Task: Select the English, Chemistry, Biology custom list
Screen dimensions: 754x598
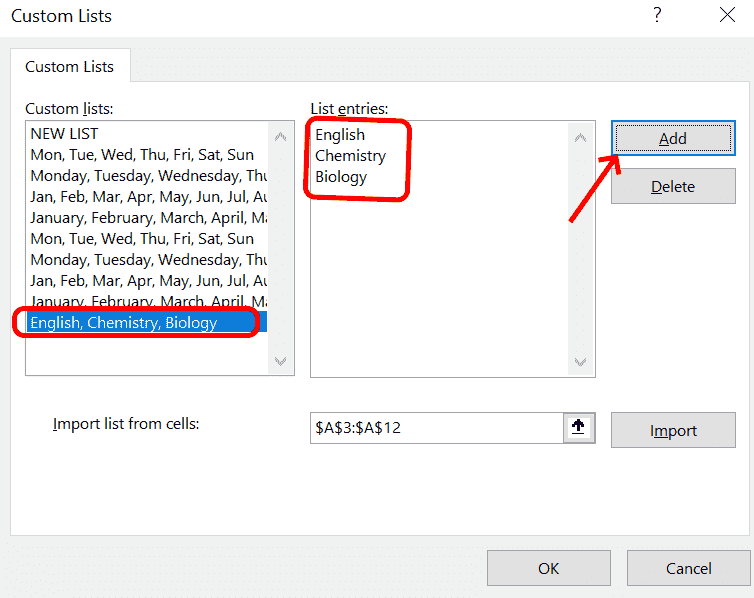Action: [x=124, y=322]
